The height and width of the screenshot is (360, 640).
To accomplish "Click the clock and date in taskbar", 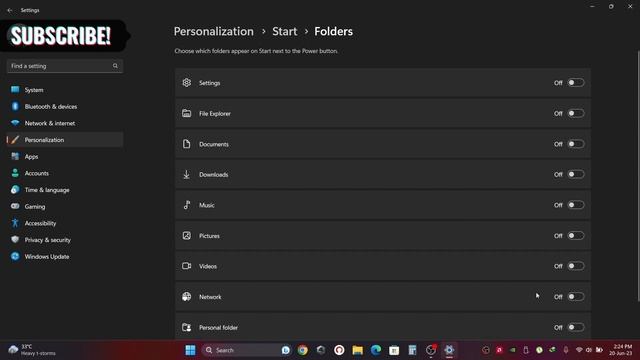I will pyautogui.click(x=621, y=350).
